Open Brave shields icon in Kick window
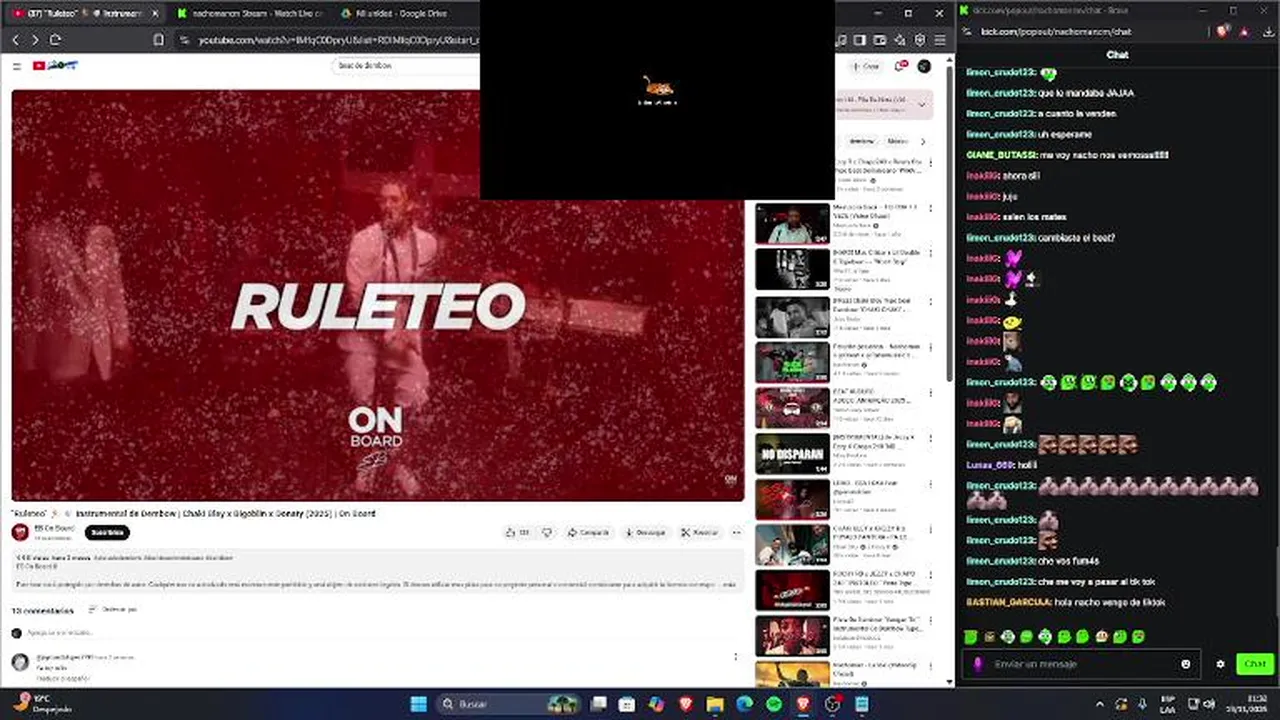 (1221, 32)
